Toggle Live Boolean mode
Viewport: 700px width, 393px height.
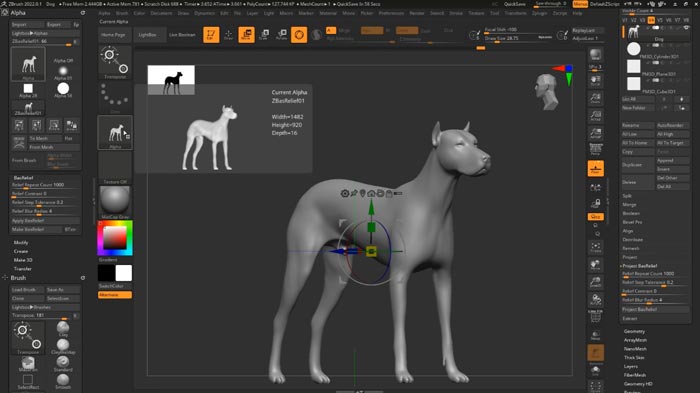(x=182, y=34)
